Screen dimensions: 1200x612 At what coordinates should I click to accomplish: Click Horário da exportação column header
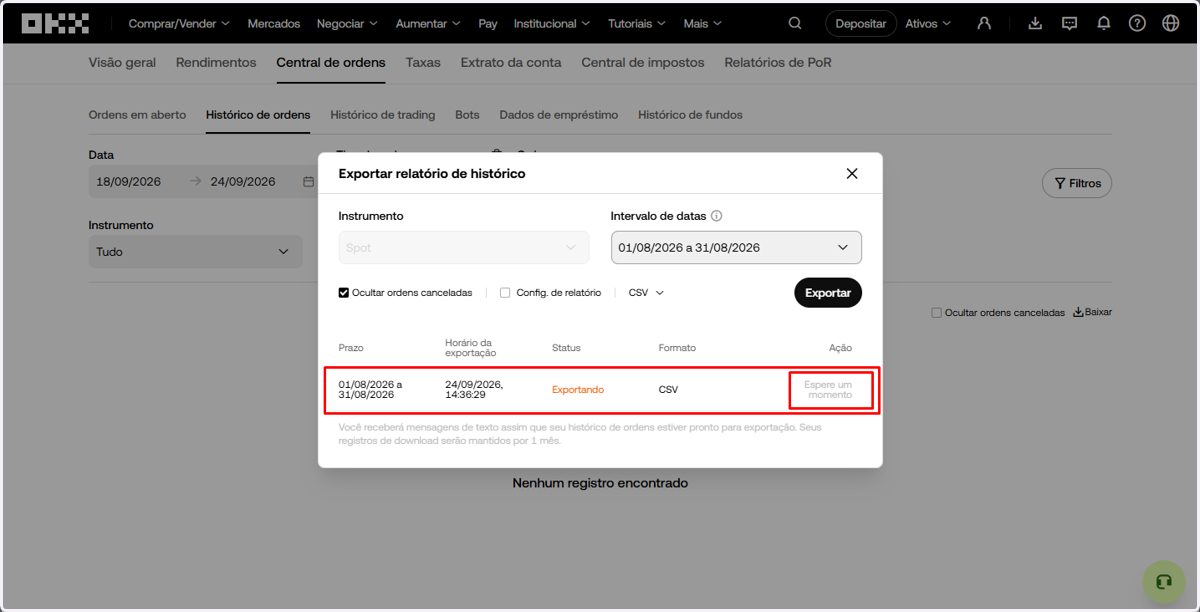point(470,348)
